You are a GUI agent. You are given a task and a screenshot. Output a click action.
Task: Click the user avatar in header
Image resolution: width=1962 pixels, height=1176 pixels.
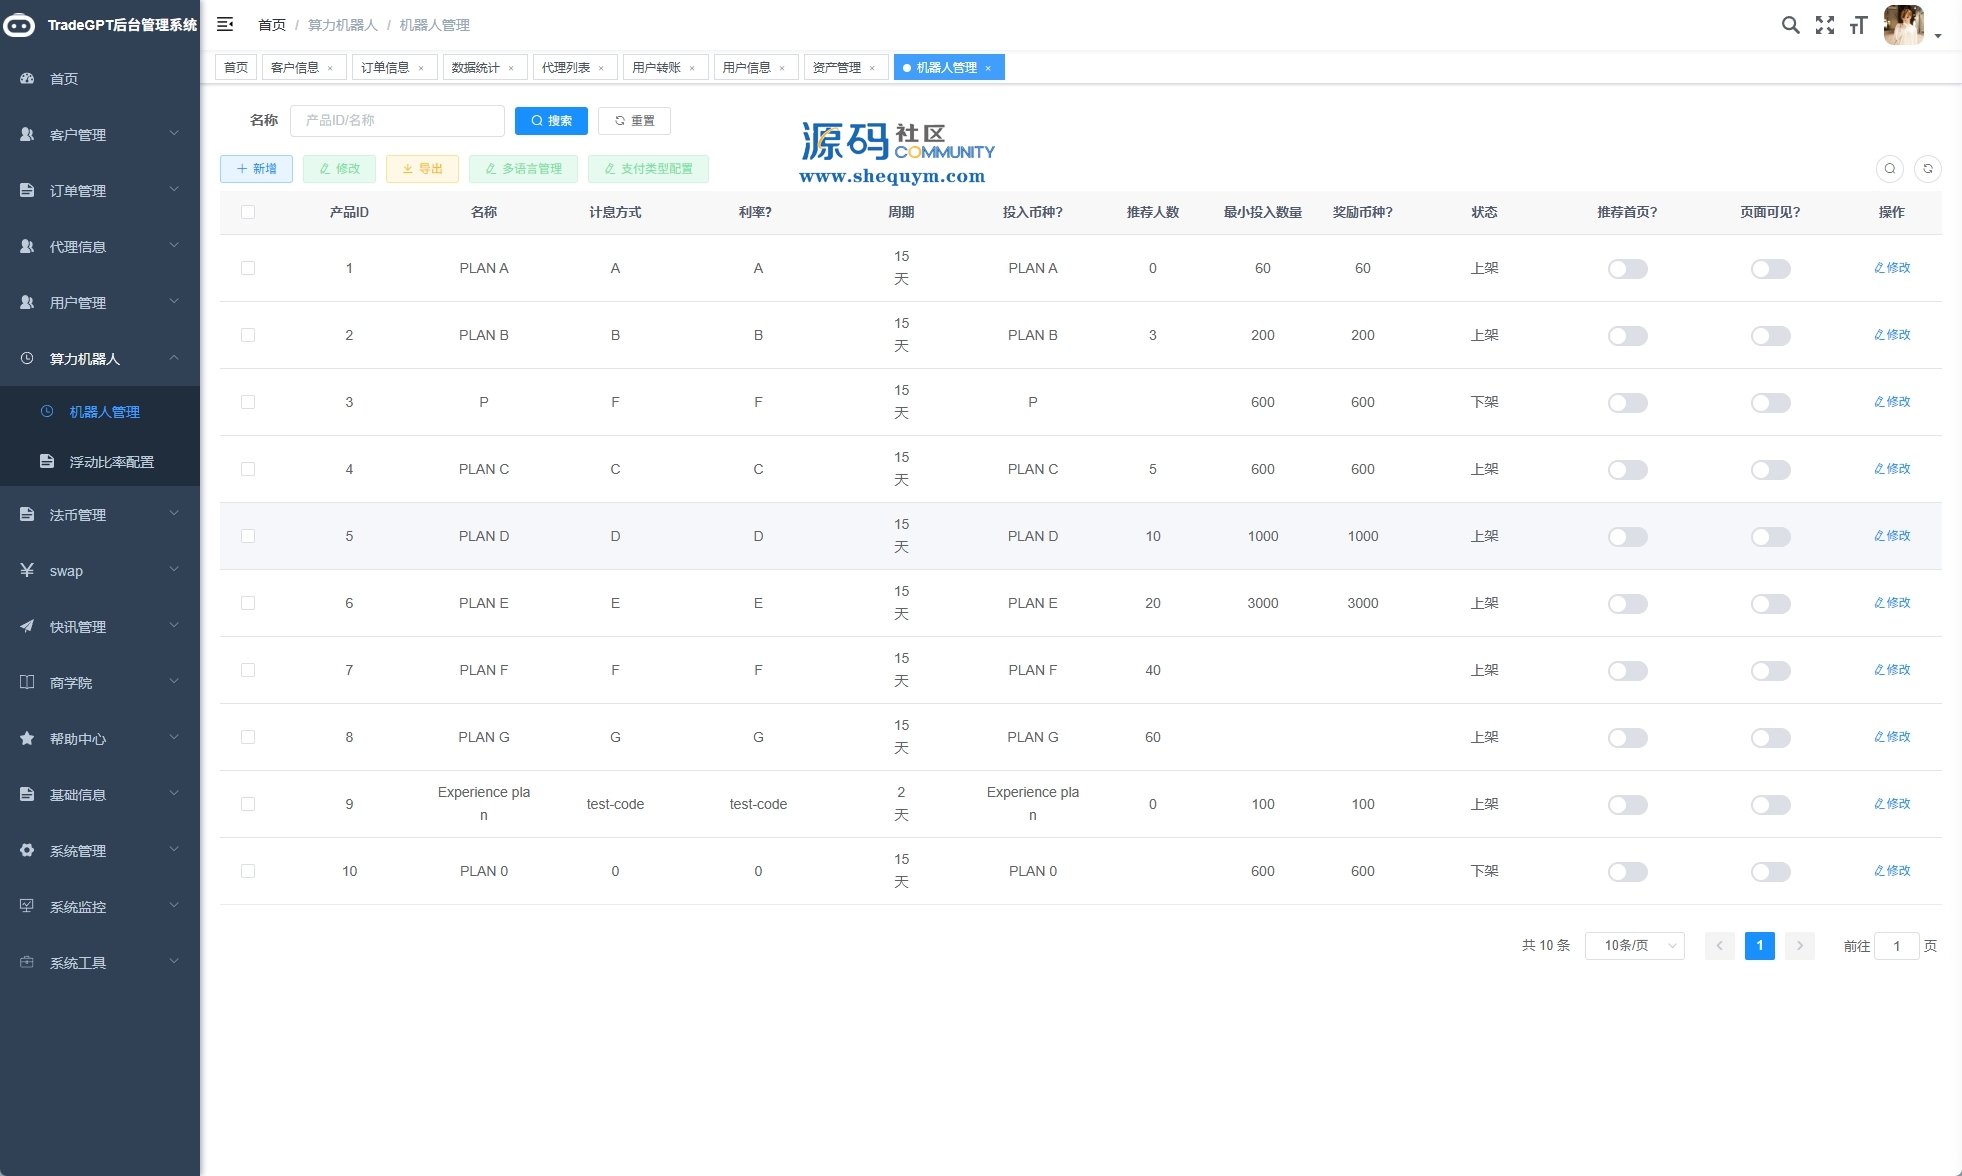pyautogui.click(x=1903, y=25)
